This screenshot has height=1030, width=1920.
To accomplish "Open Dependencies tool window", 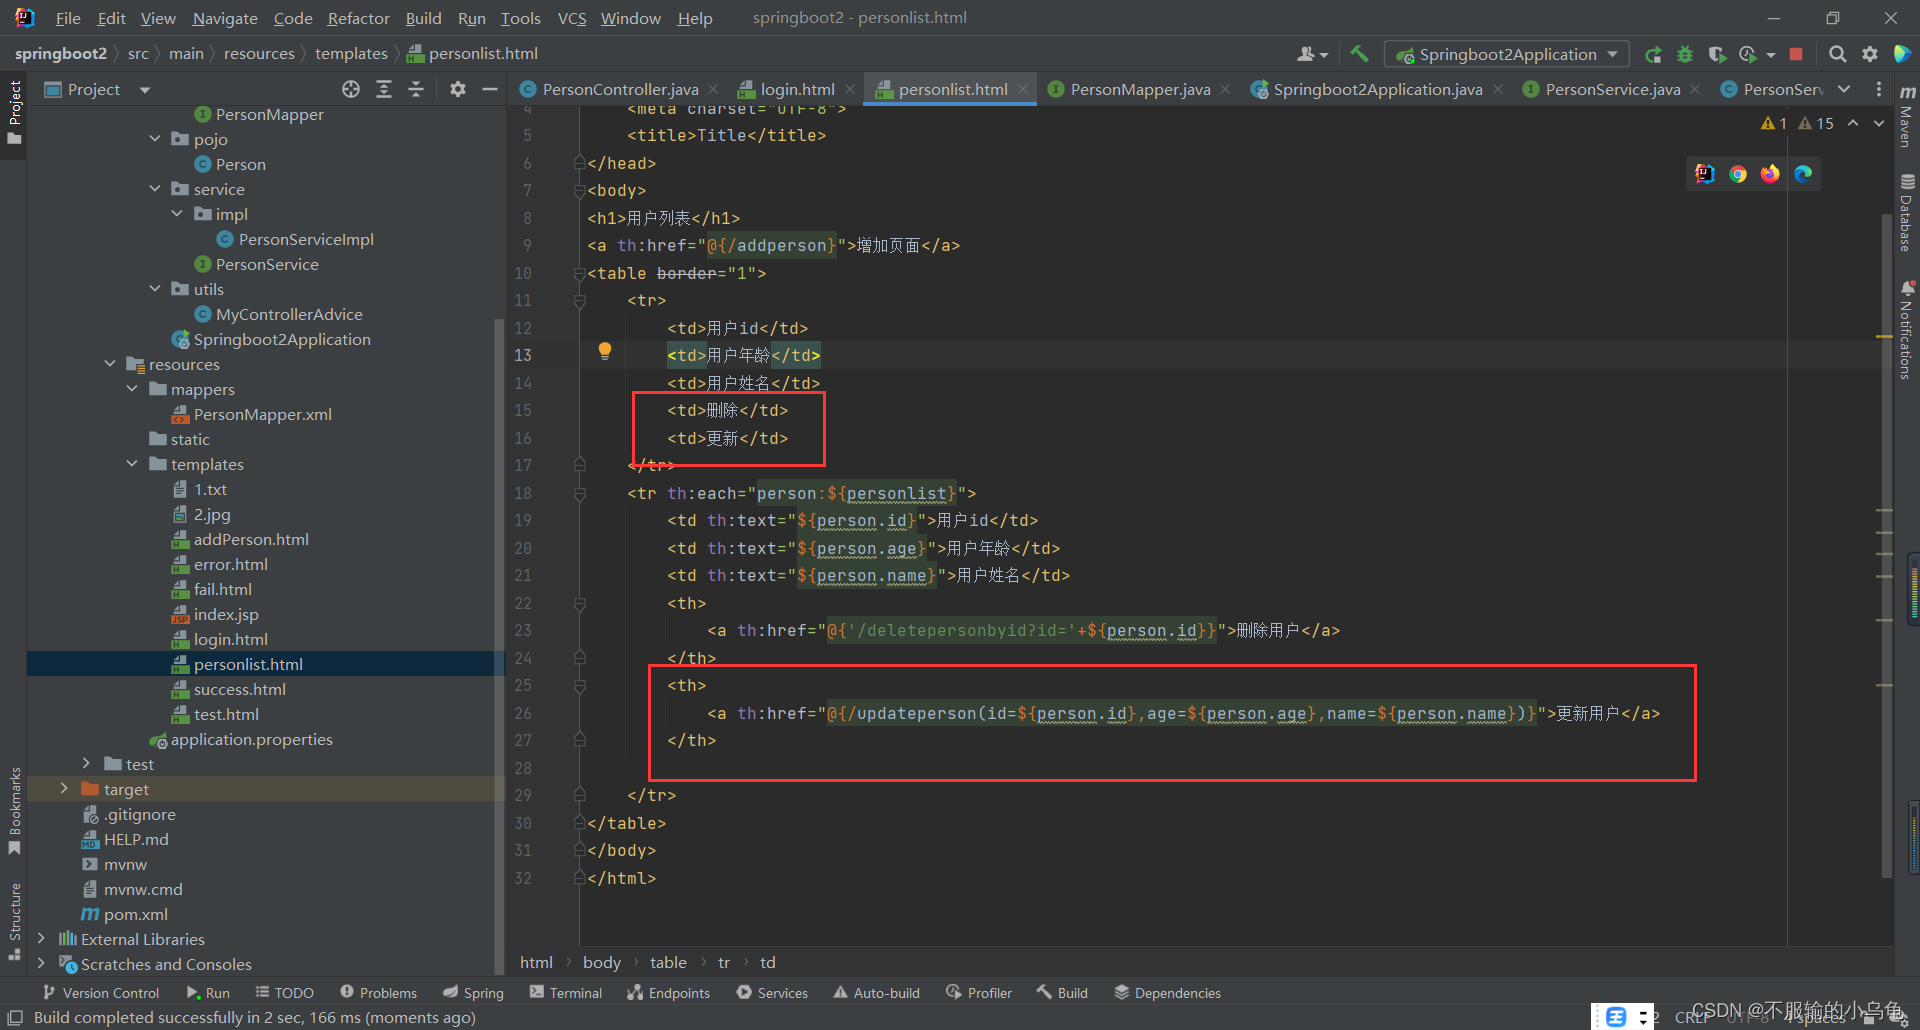I will pos(1167,993).
